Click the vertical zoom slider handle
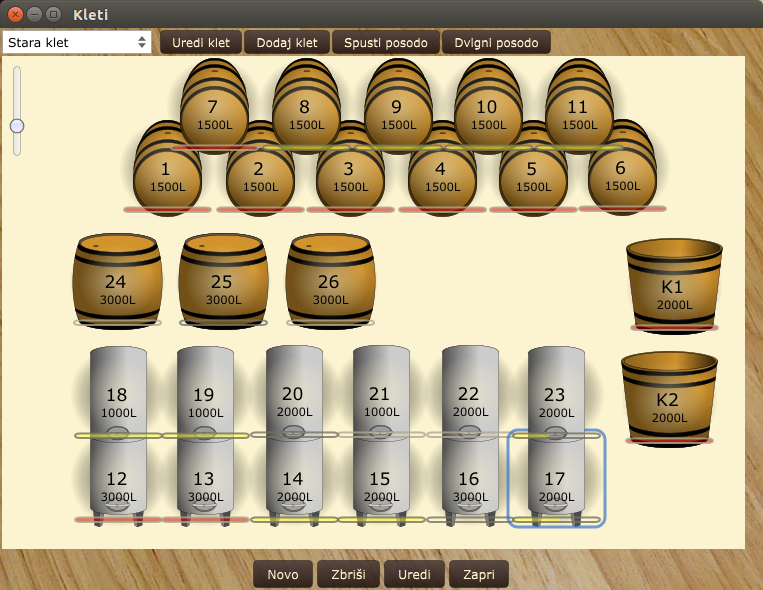The width and height of the screenshot is (763, 590). (17, 126)
